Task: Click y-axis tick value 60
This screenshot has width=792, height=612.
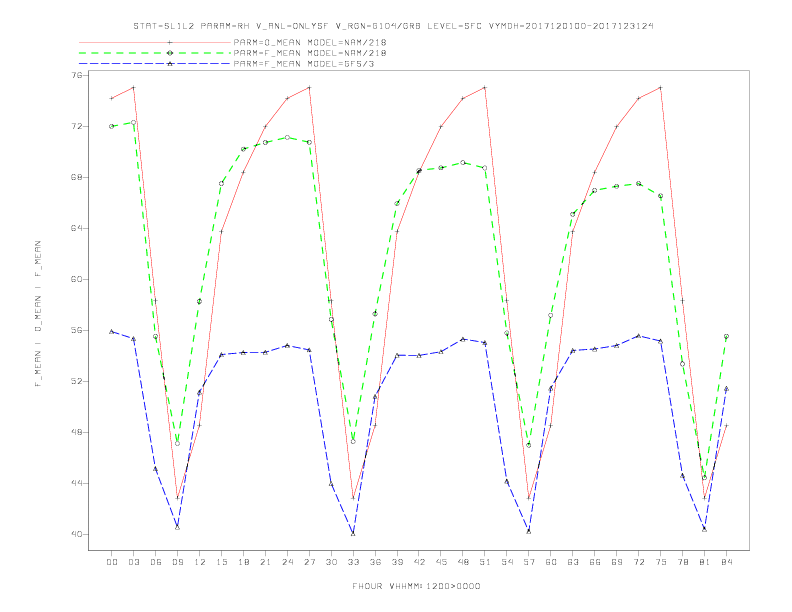Action: click(x=79, y=279)
